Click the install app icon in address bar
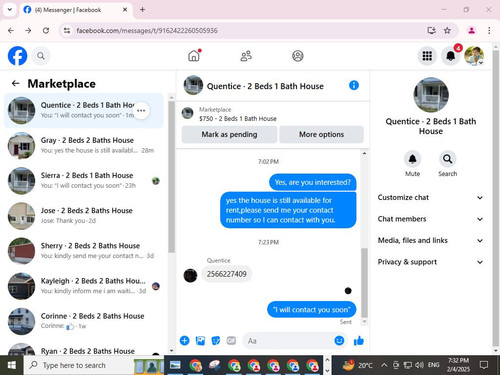The height and width of the screenshot is (375, 500). (431, 31)
